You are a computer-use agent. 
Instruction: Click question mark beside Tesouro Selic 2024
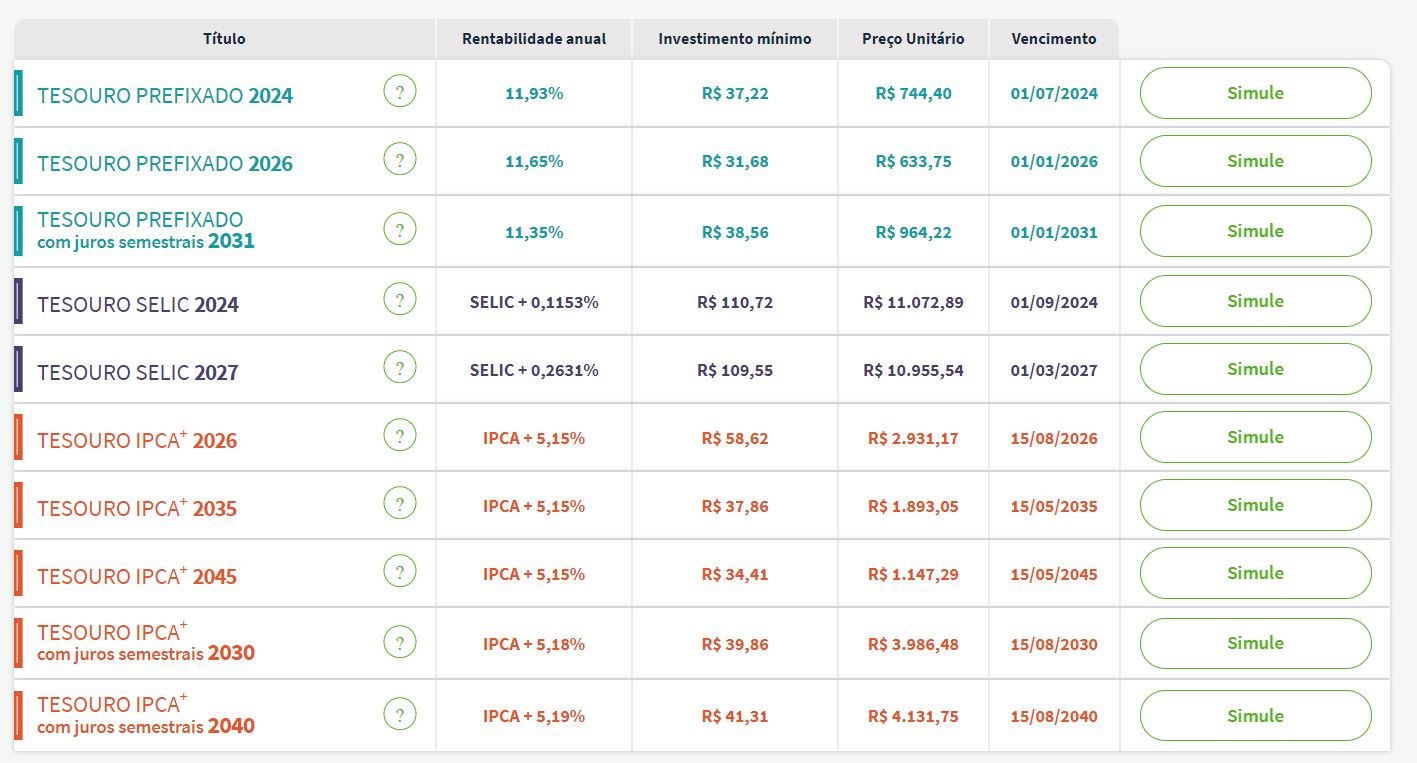pos(399,300)
